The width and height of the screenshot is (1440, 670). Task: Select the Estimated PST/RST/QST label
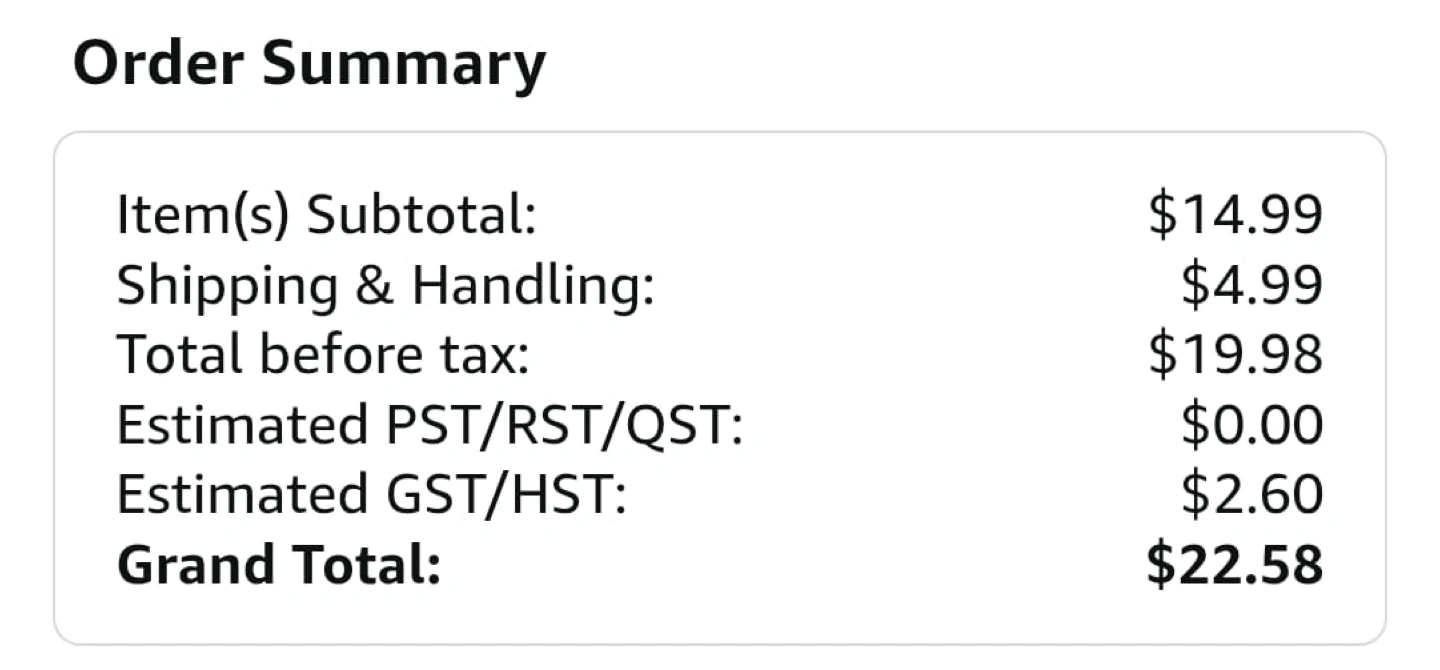pos(431,425)
